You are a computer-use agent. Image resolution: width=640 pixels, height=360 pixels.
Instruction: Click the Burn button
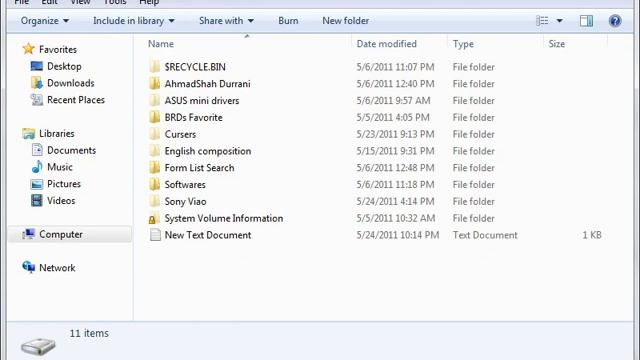click(288, 21)
